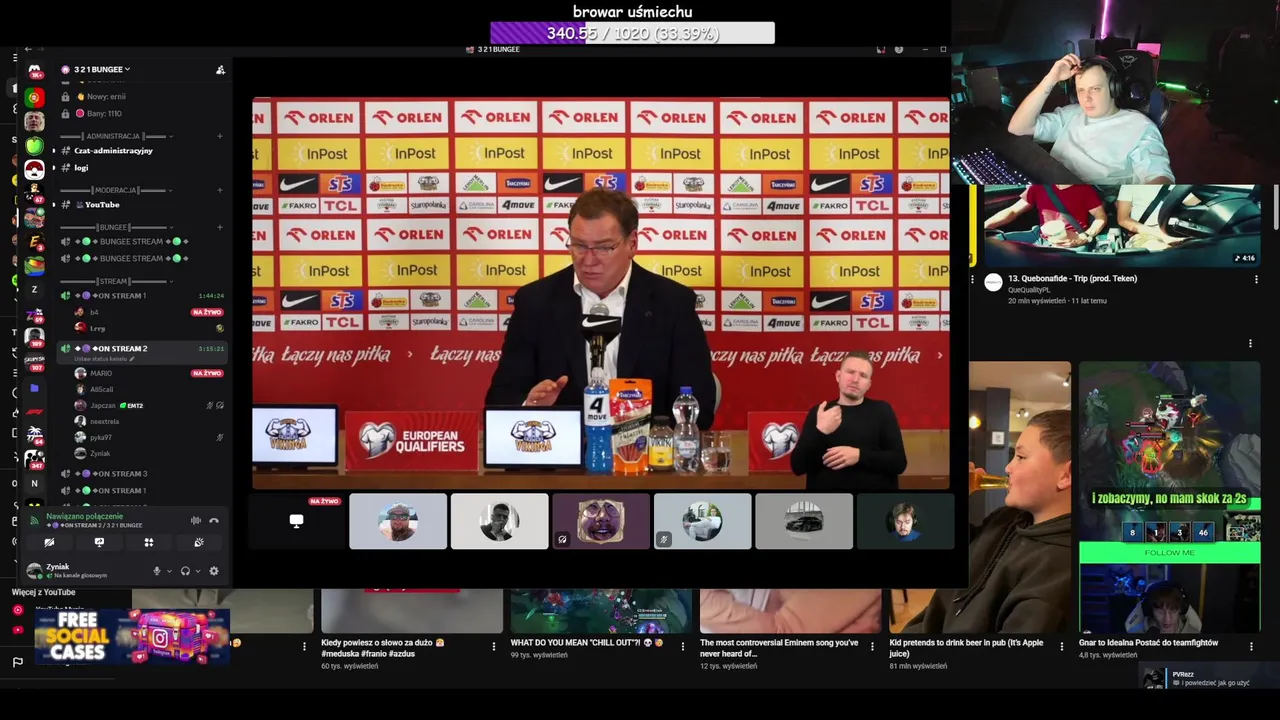Add channel to BUNGEE category
Screen dimensions: 1280x720
click(220, 227)
